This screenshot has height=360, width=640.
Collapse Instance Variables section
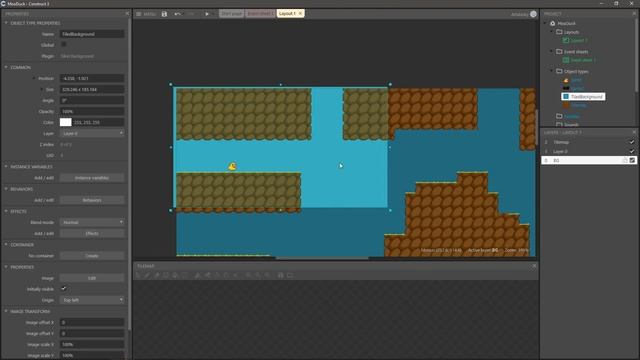(6, 167)
